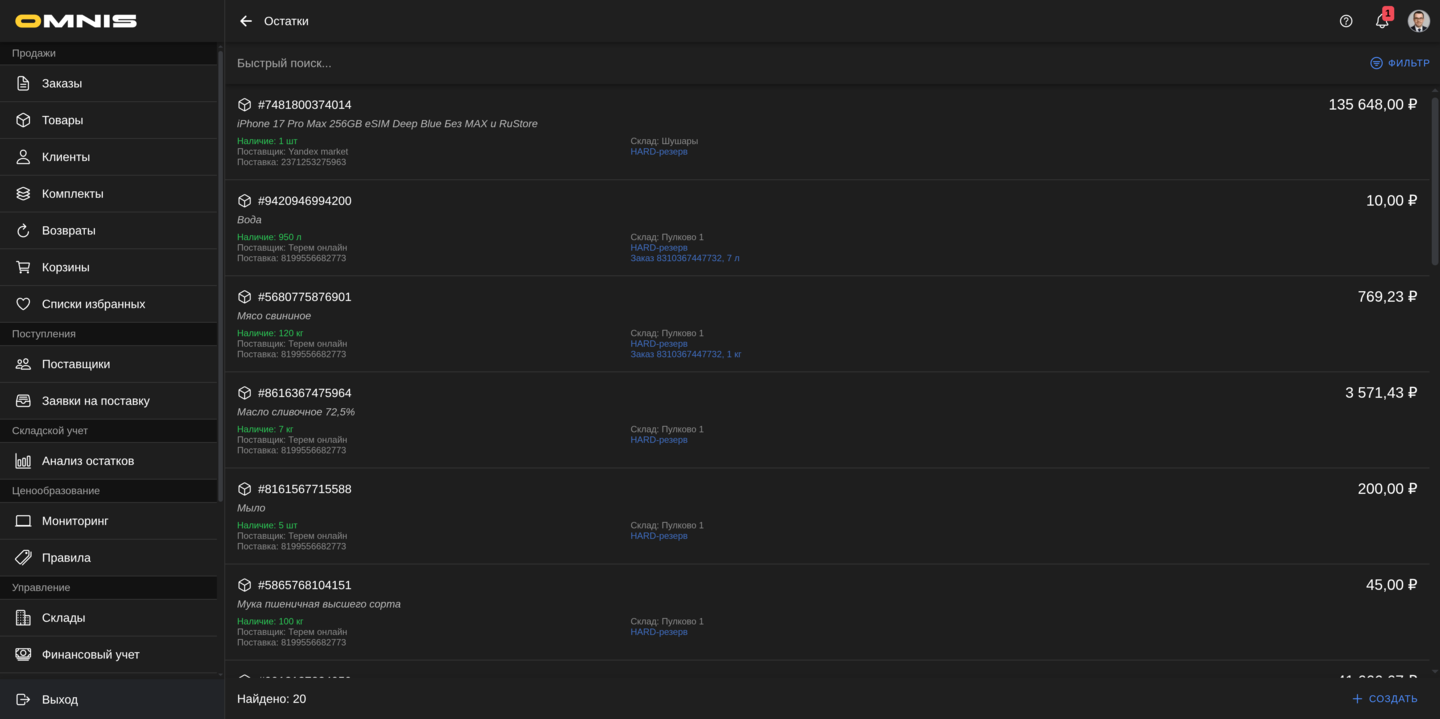Click the Правила tag icon
This screenshot has height=719, width=1440.
click(23, 558)
